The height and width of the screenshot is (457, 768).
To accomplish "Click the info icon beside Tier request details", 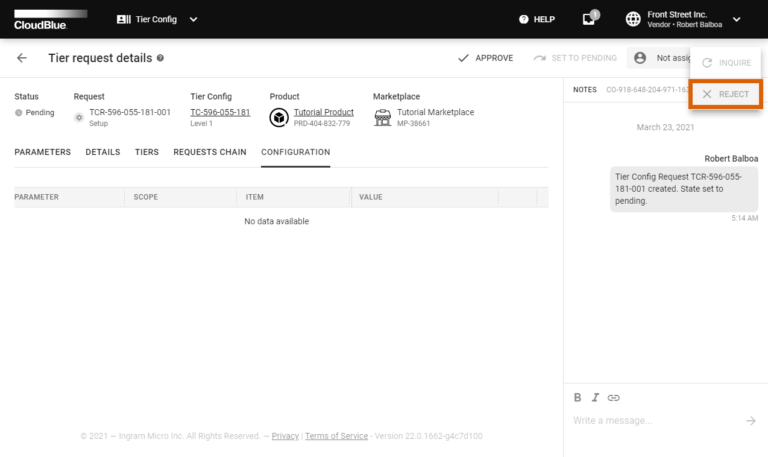I will pos(160,58).
